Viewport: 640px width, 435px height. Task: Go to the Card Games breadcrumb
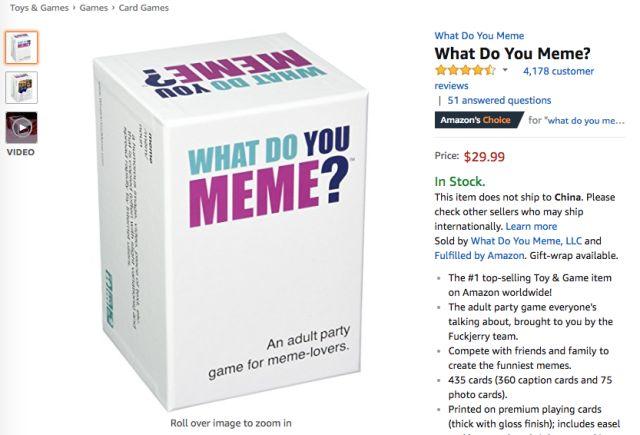(144, 8)
